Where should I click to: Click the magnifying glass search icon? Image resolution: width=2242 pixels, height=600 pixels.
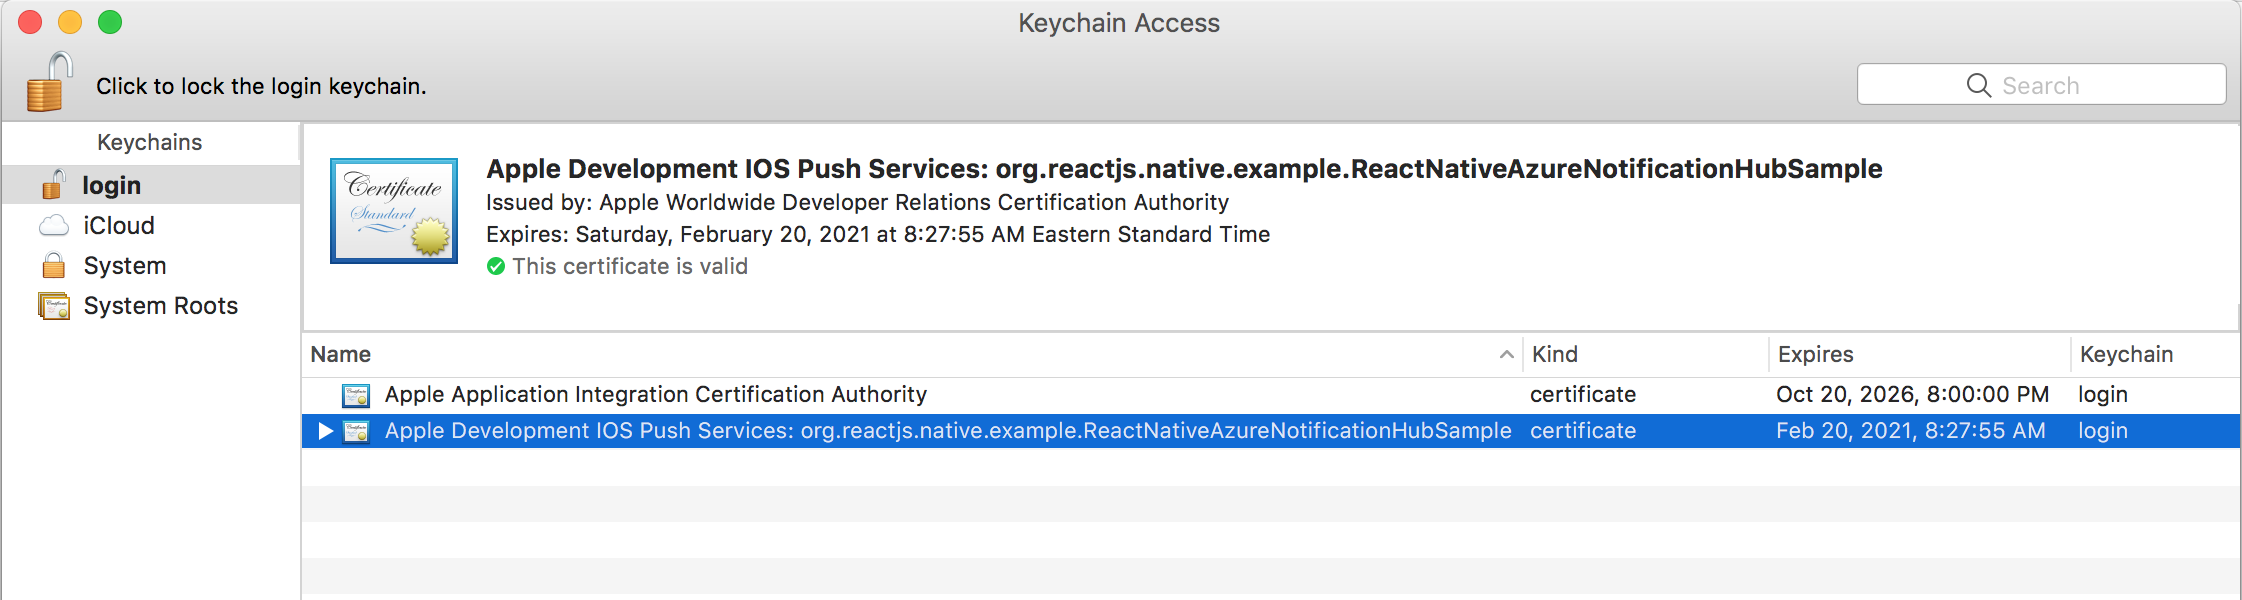click(x=1978, y=85)
